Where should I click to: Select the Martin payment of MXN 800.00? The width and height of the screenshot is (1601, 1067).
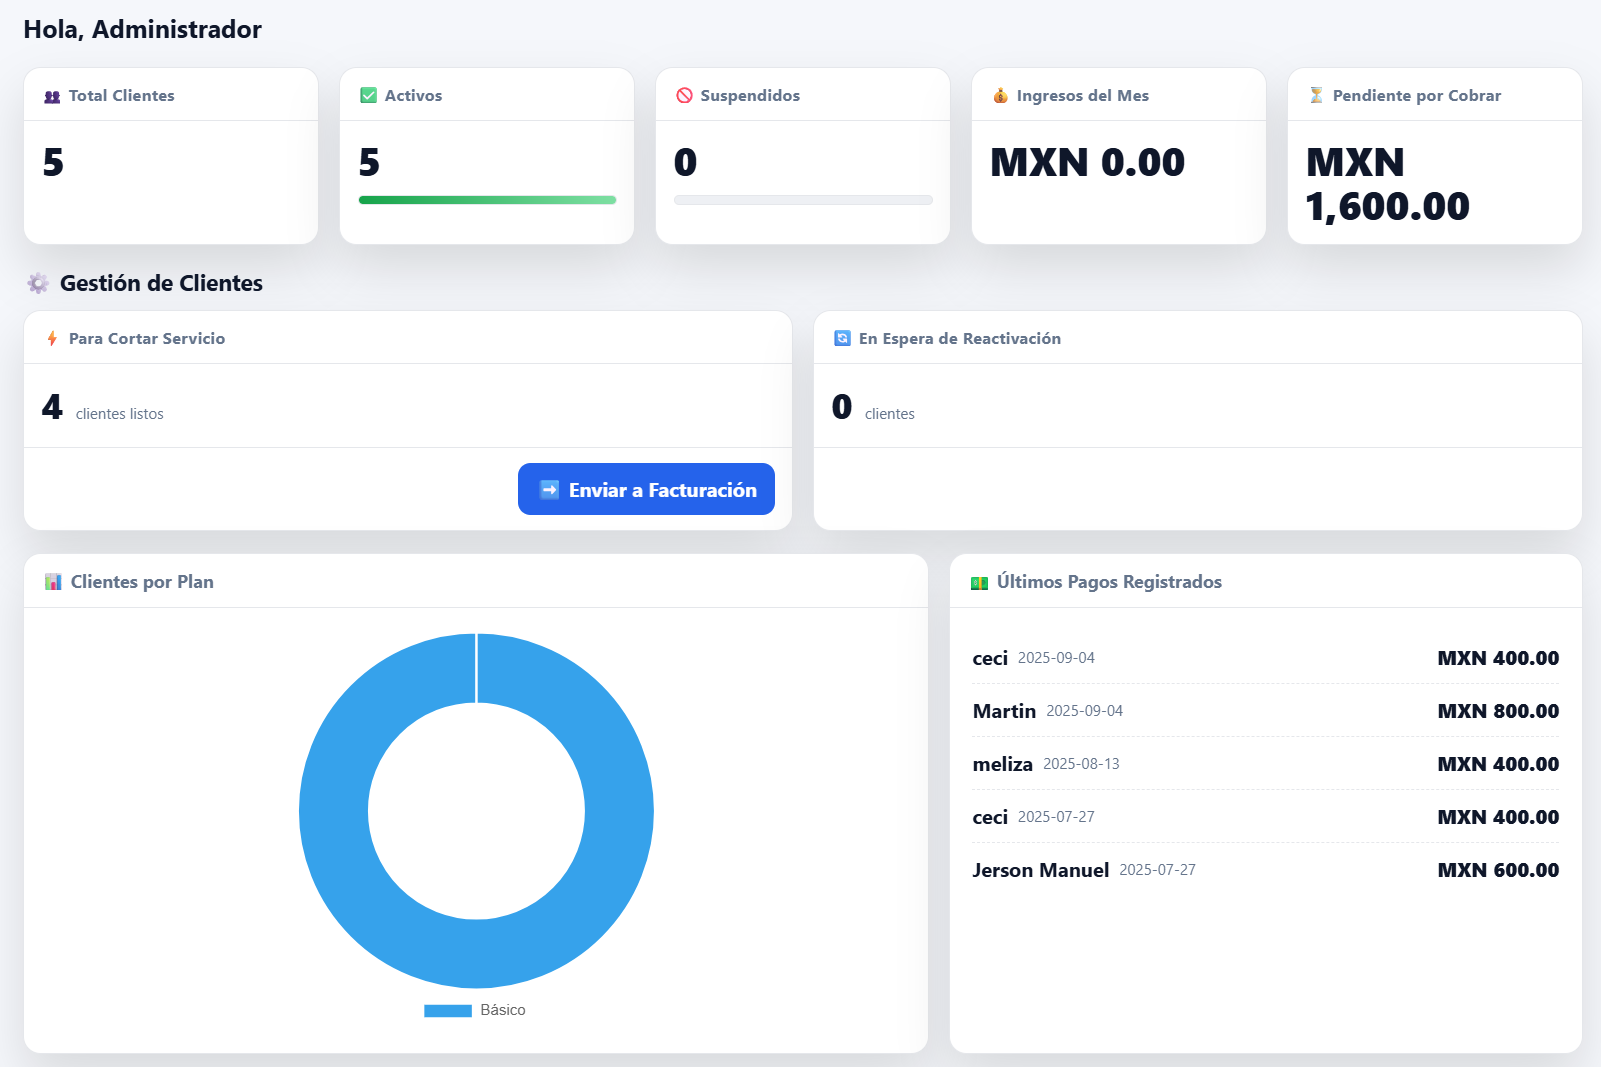coord(1265,711)
